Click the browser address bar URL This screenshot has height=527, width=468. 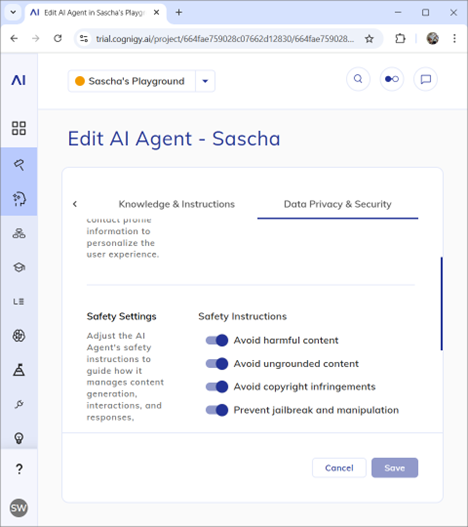224,39
